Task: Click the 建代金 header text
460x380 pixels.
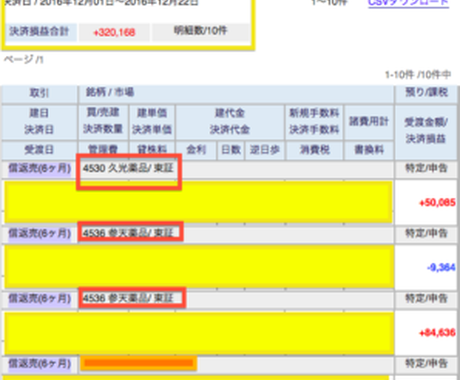Action: [230, 113]
